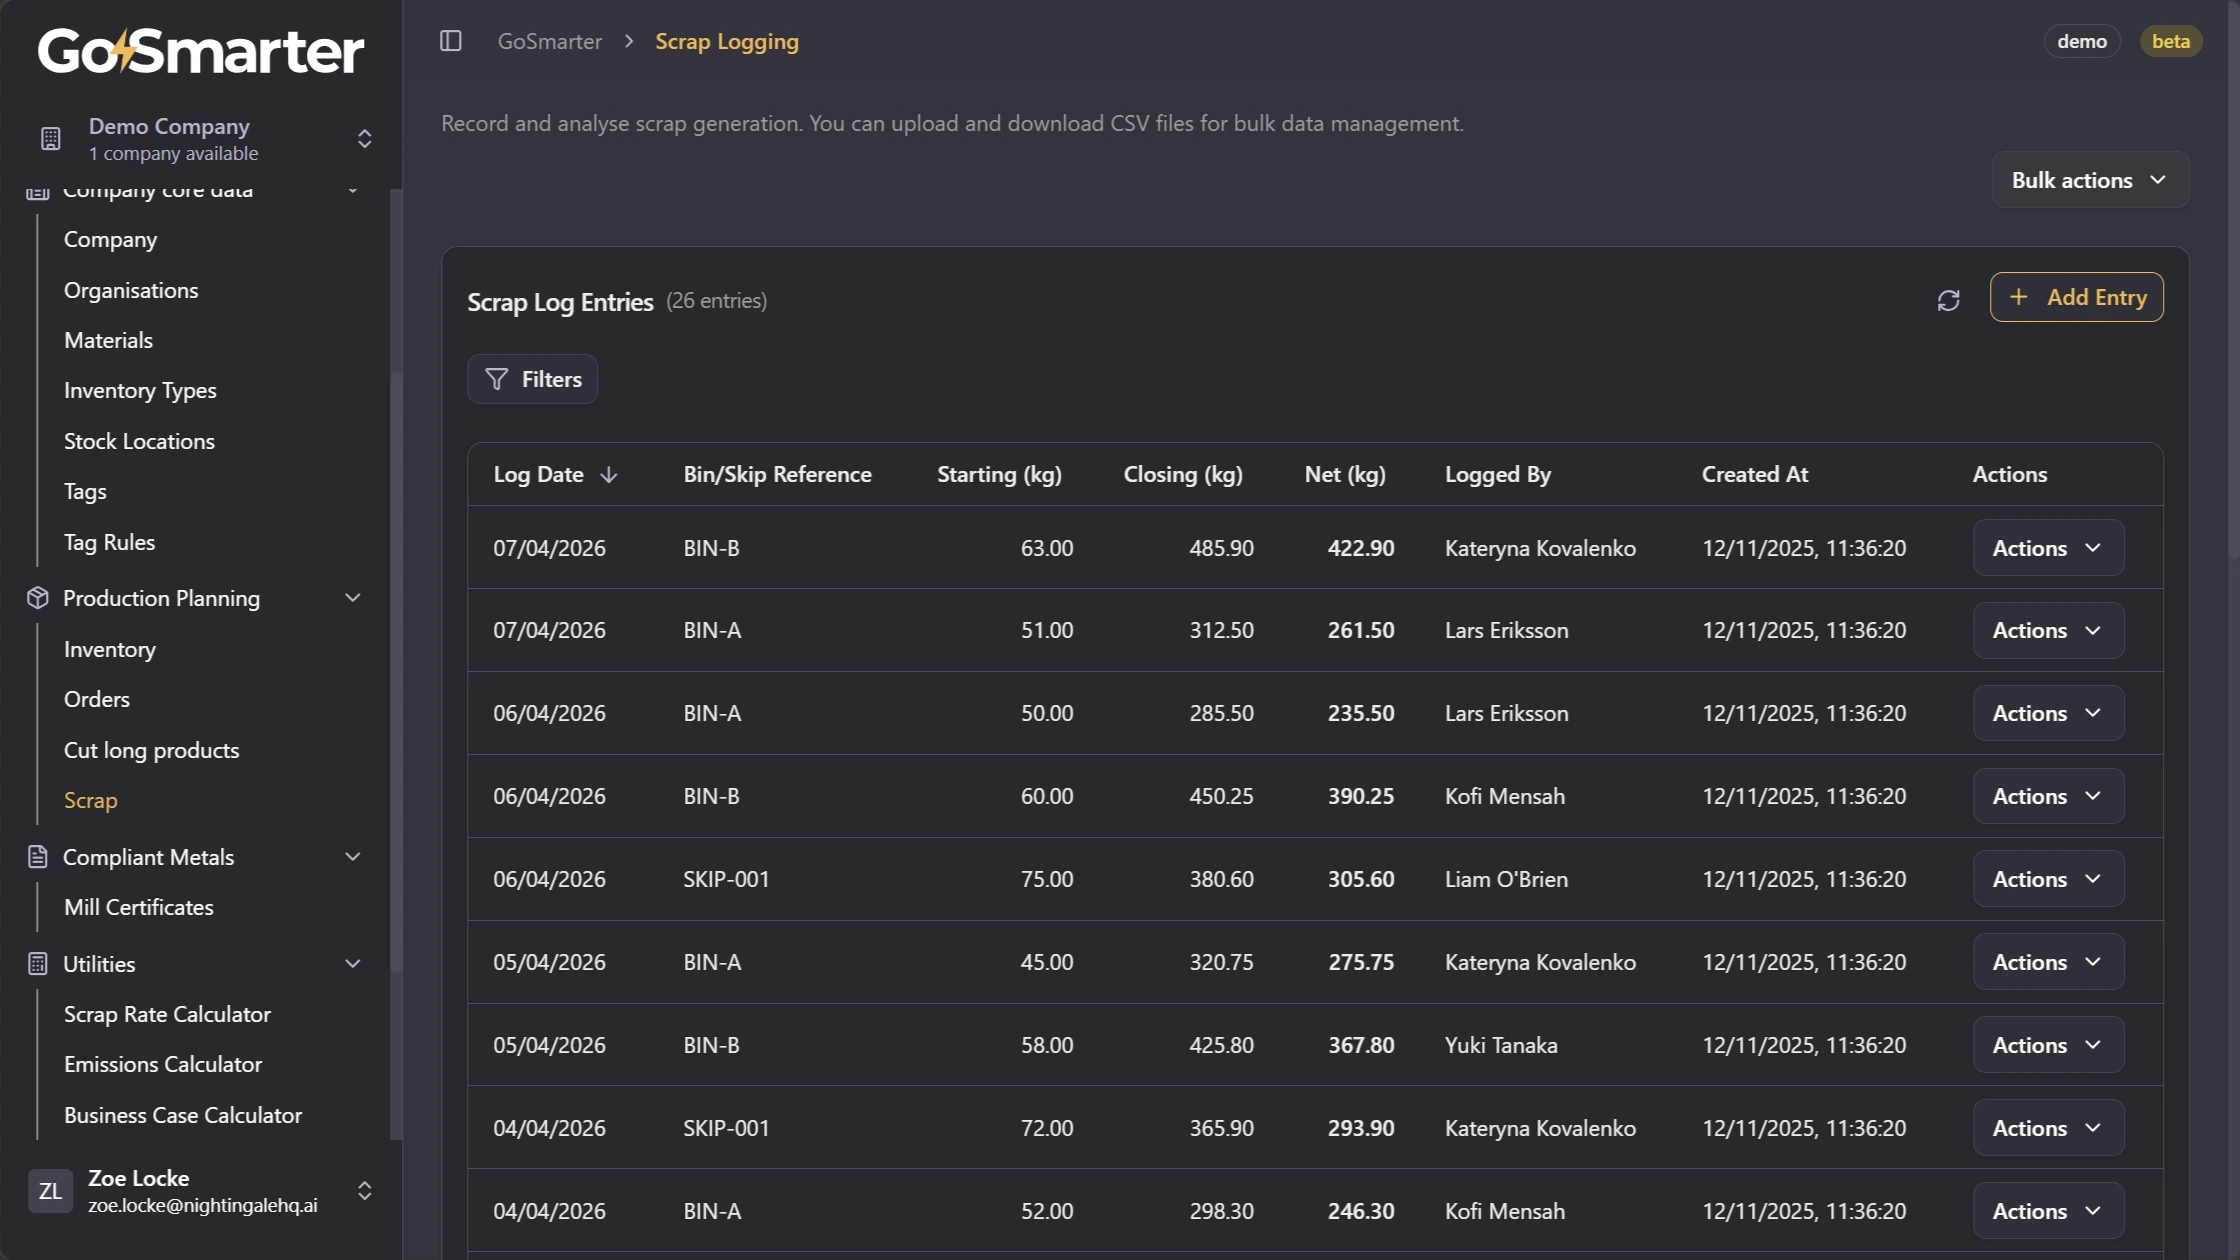
Task: Collapse the Production Planning section
Action: (x=352, y=597)
